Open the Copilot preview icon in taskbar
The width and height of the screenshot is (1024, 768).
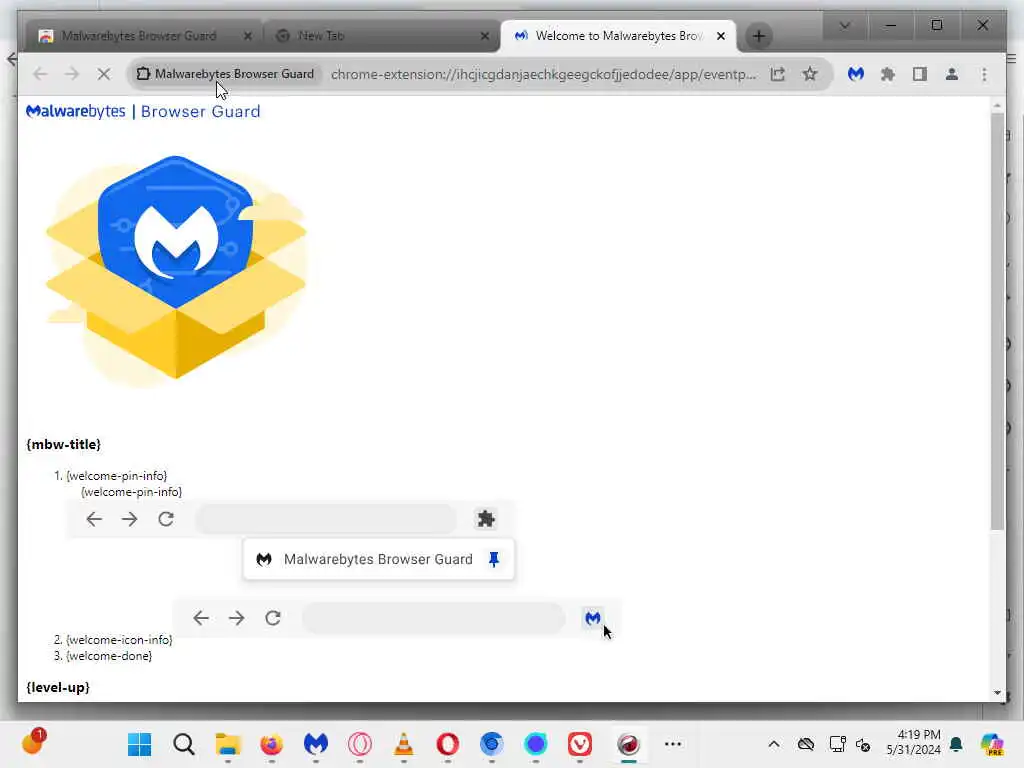coord(992,744)
